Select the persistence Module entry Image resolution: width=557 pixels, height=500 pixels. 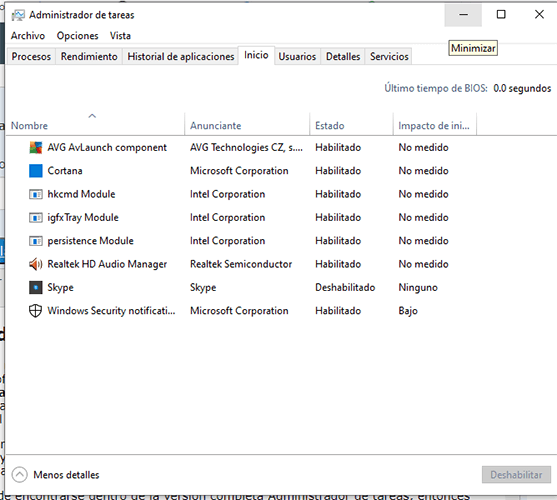coord(91,241)
